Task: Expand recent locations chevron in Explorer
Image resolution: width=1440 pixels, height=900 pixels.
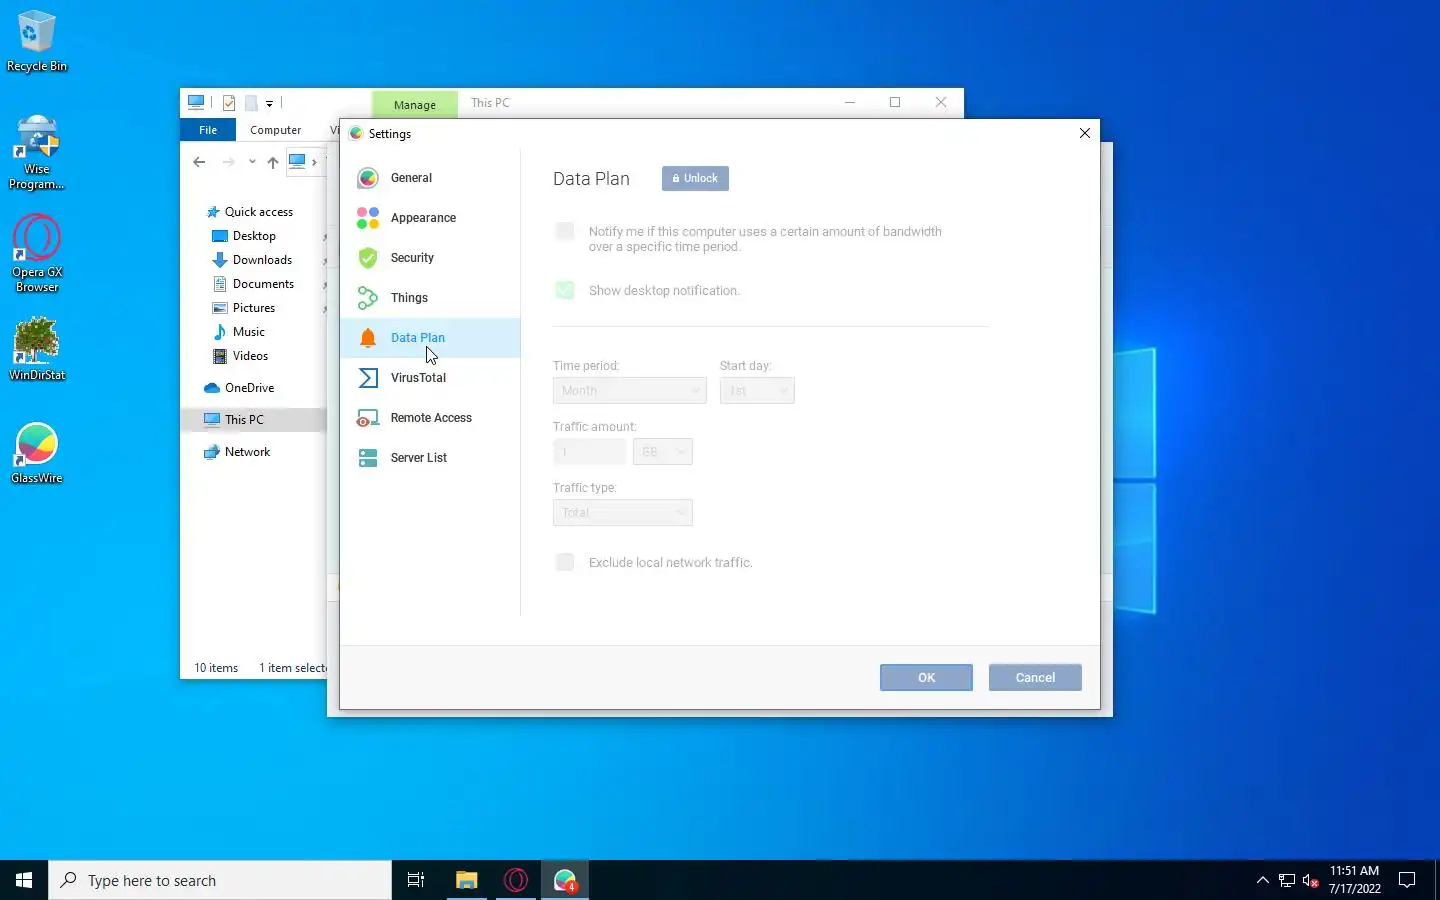Action: tap(252, 162)
